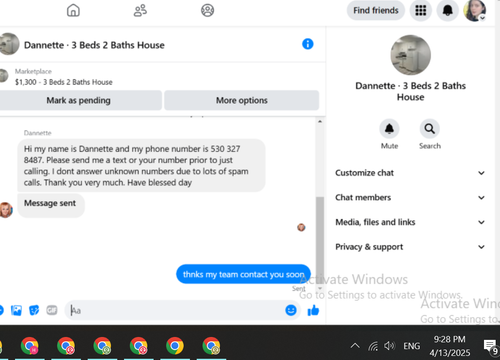500x360 pixels.
Task: Switch ENG input language indicator
Action: pos(412,346)
